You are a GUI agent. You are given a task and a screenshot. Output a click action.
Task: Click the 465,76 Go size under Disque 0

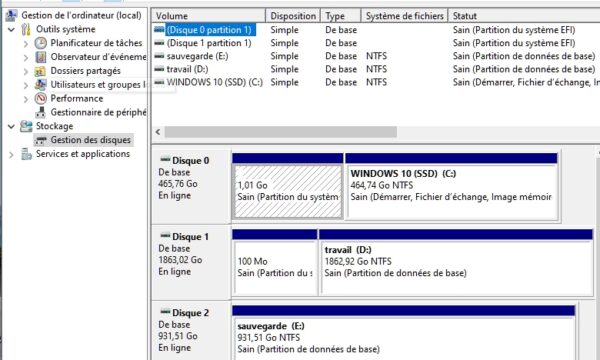coord(178,184)
